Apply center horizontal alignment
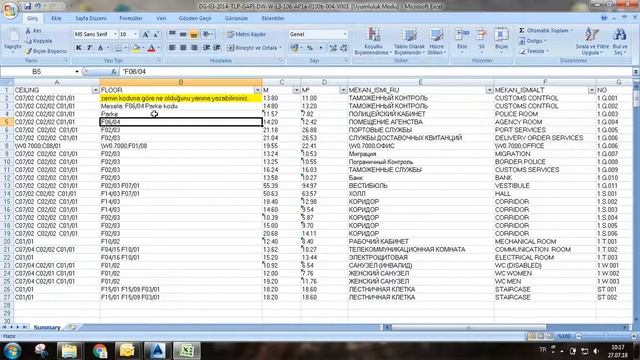This screenshot has width=640, height=360. click(183, 48)
